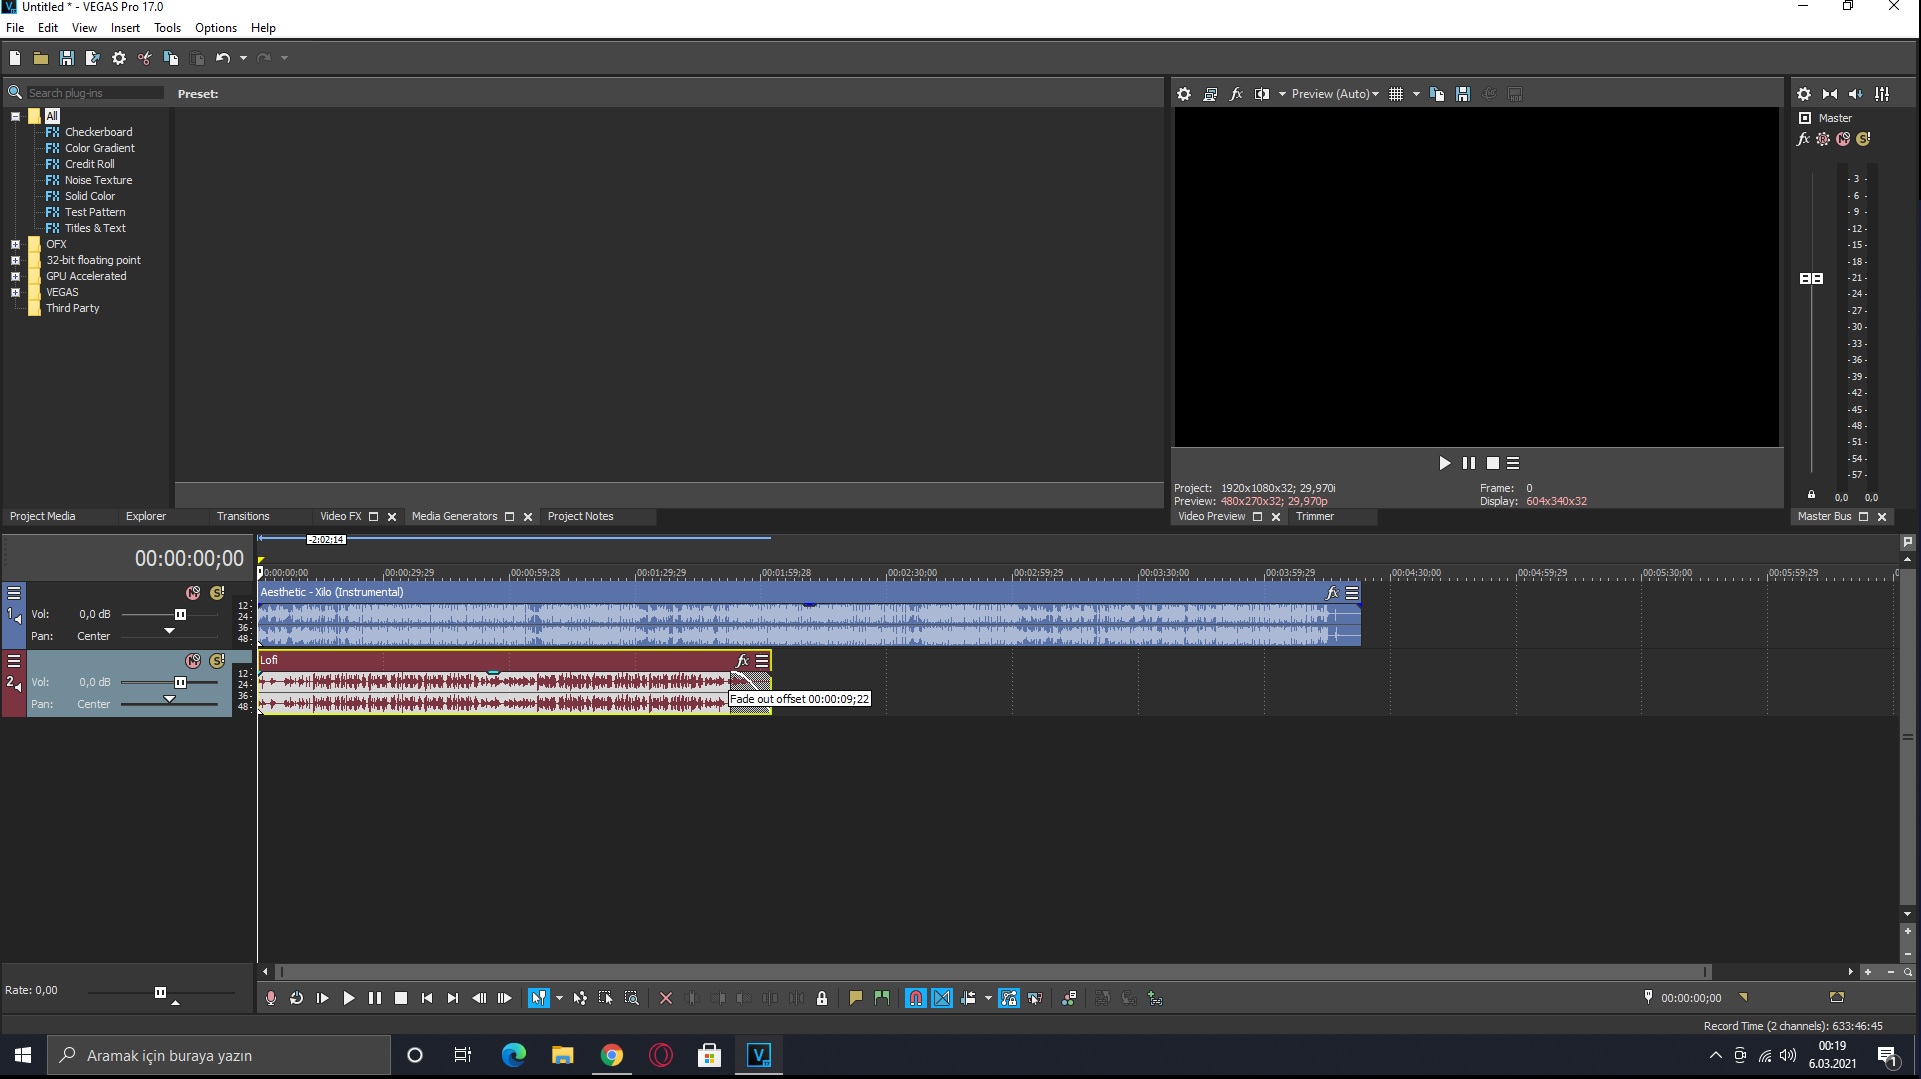
Task: Solo track 1 Aesthetic audio
Action: [x=217, y=593]
